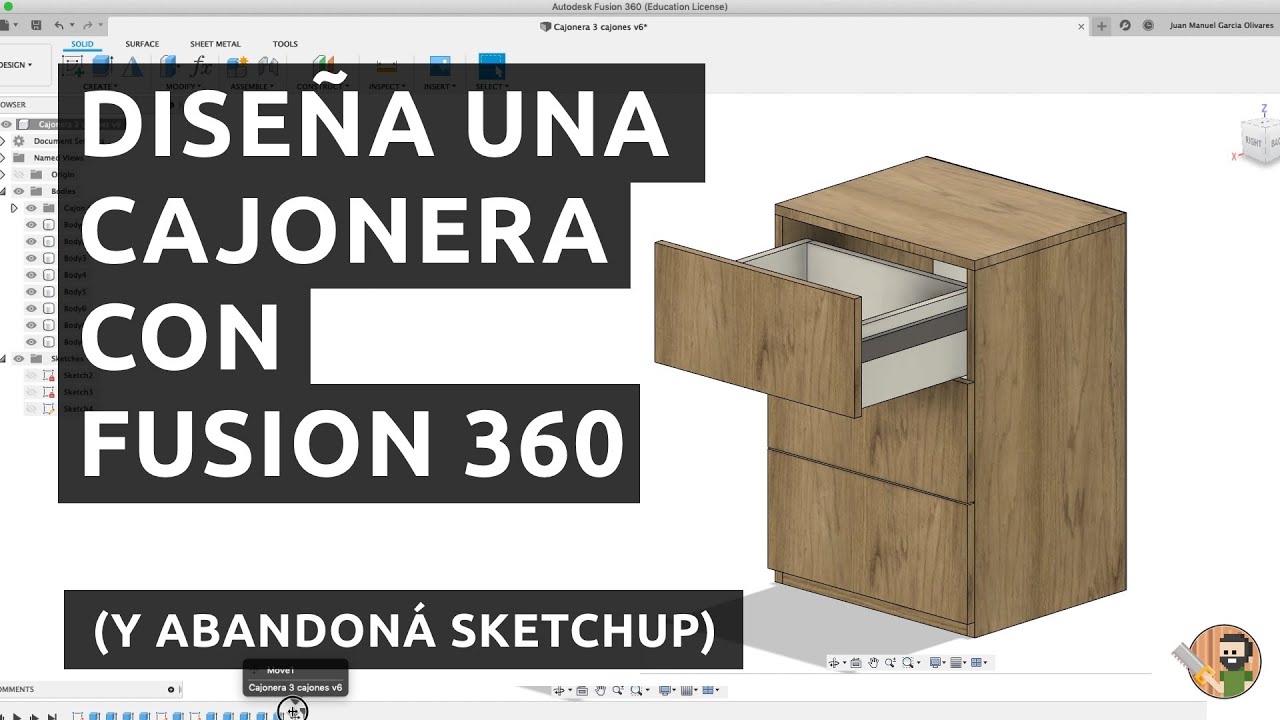Select the Measure tool under Inspect
Screen dimensions: 1280x720
[x=386, y=66]
